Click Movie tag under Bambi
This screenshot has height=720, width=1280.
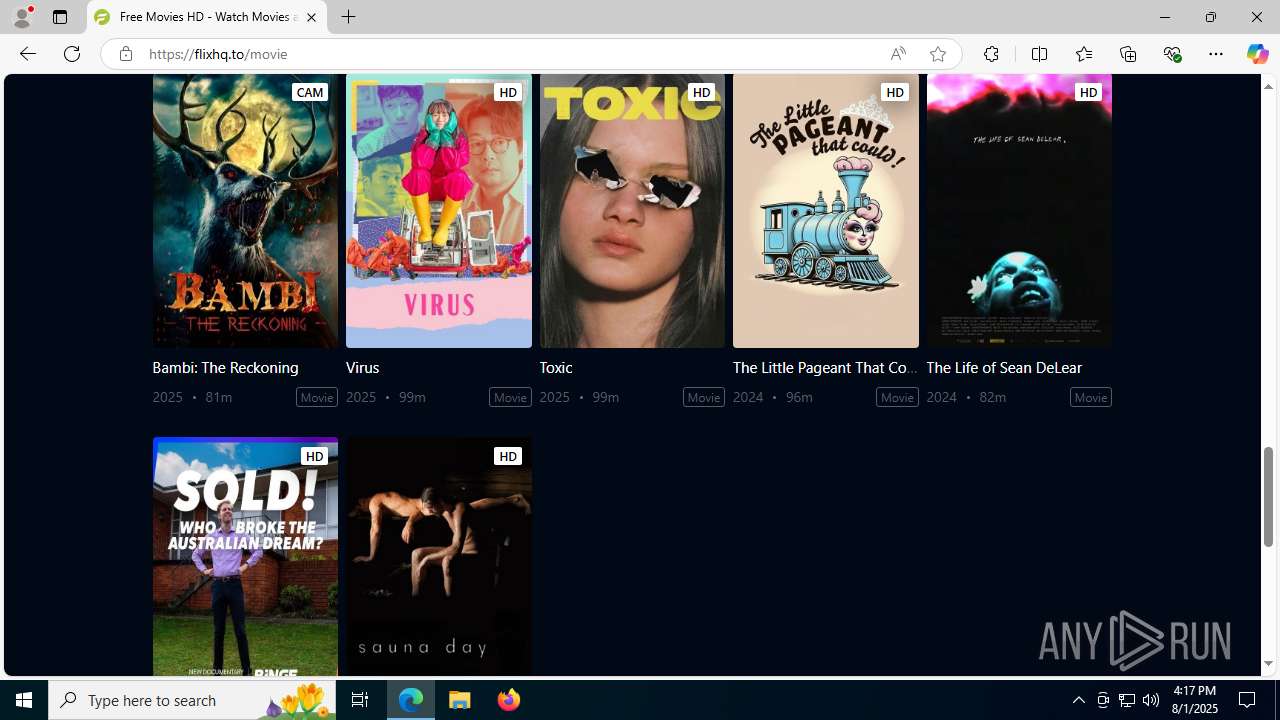pyautogui.click(x=317, y=397)
